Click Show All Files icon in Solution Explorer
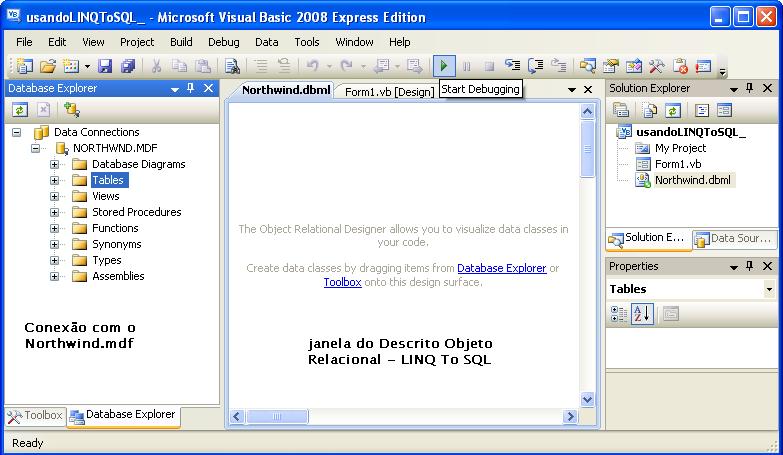Image resolution: width=783 pixels, height=455 pixels. coord(649,110)
